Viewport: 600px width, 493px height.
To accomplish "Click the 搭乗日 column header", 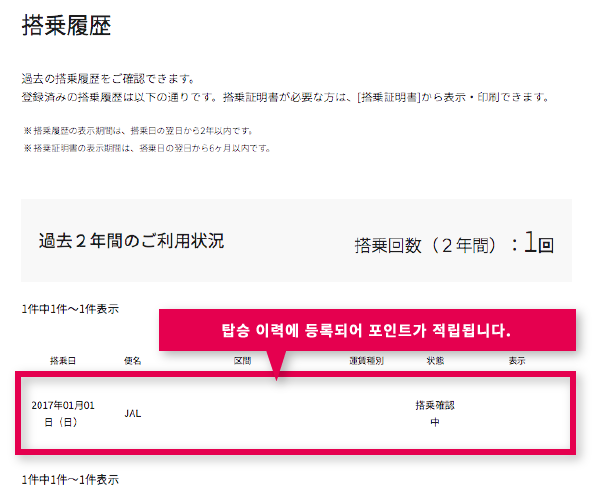I will click(x=63, y=361).
